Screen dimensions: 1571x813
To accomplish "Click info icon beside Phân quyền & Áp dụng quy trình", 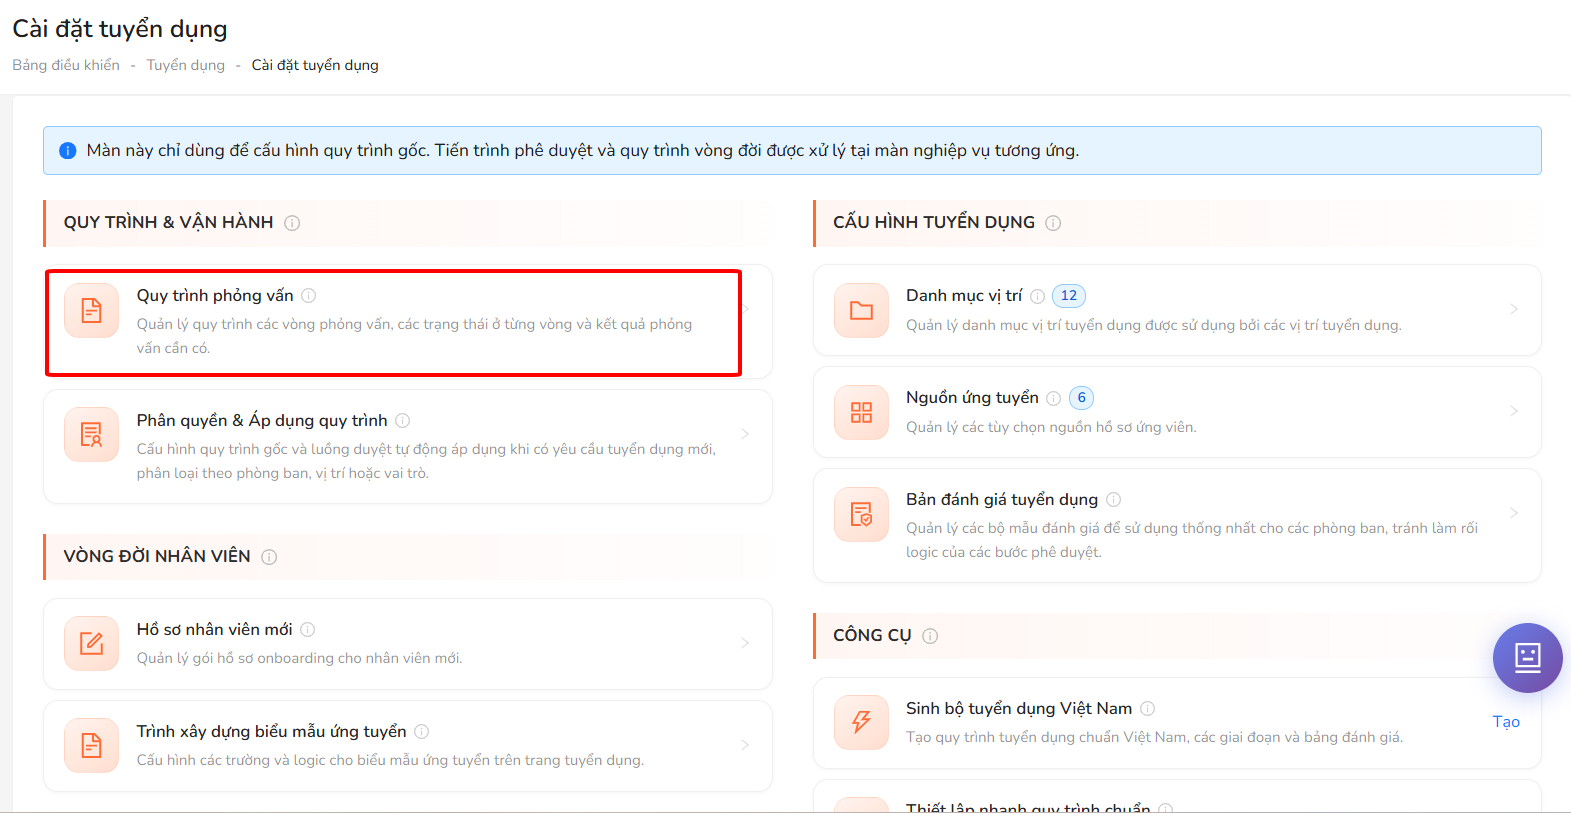I will coord(403,421).
